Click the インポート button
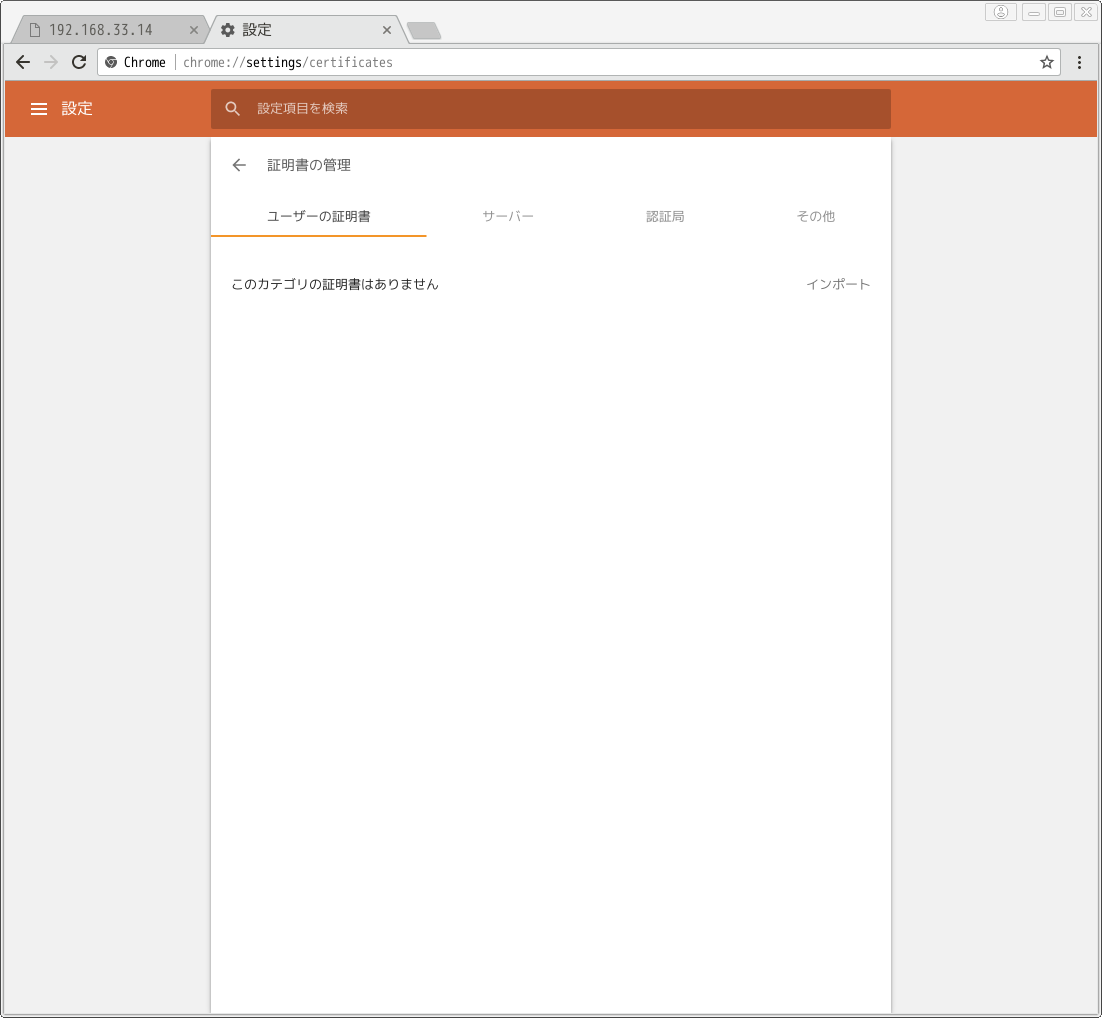The image size is (1102, 1018). [x=838, y=284]
